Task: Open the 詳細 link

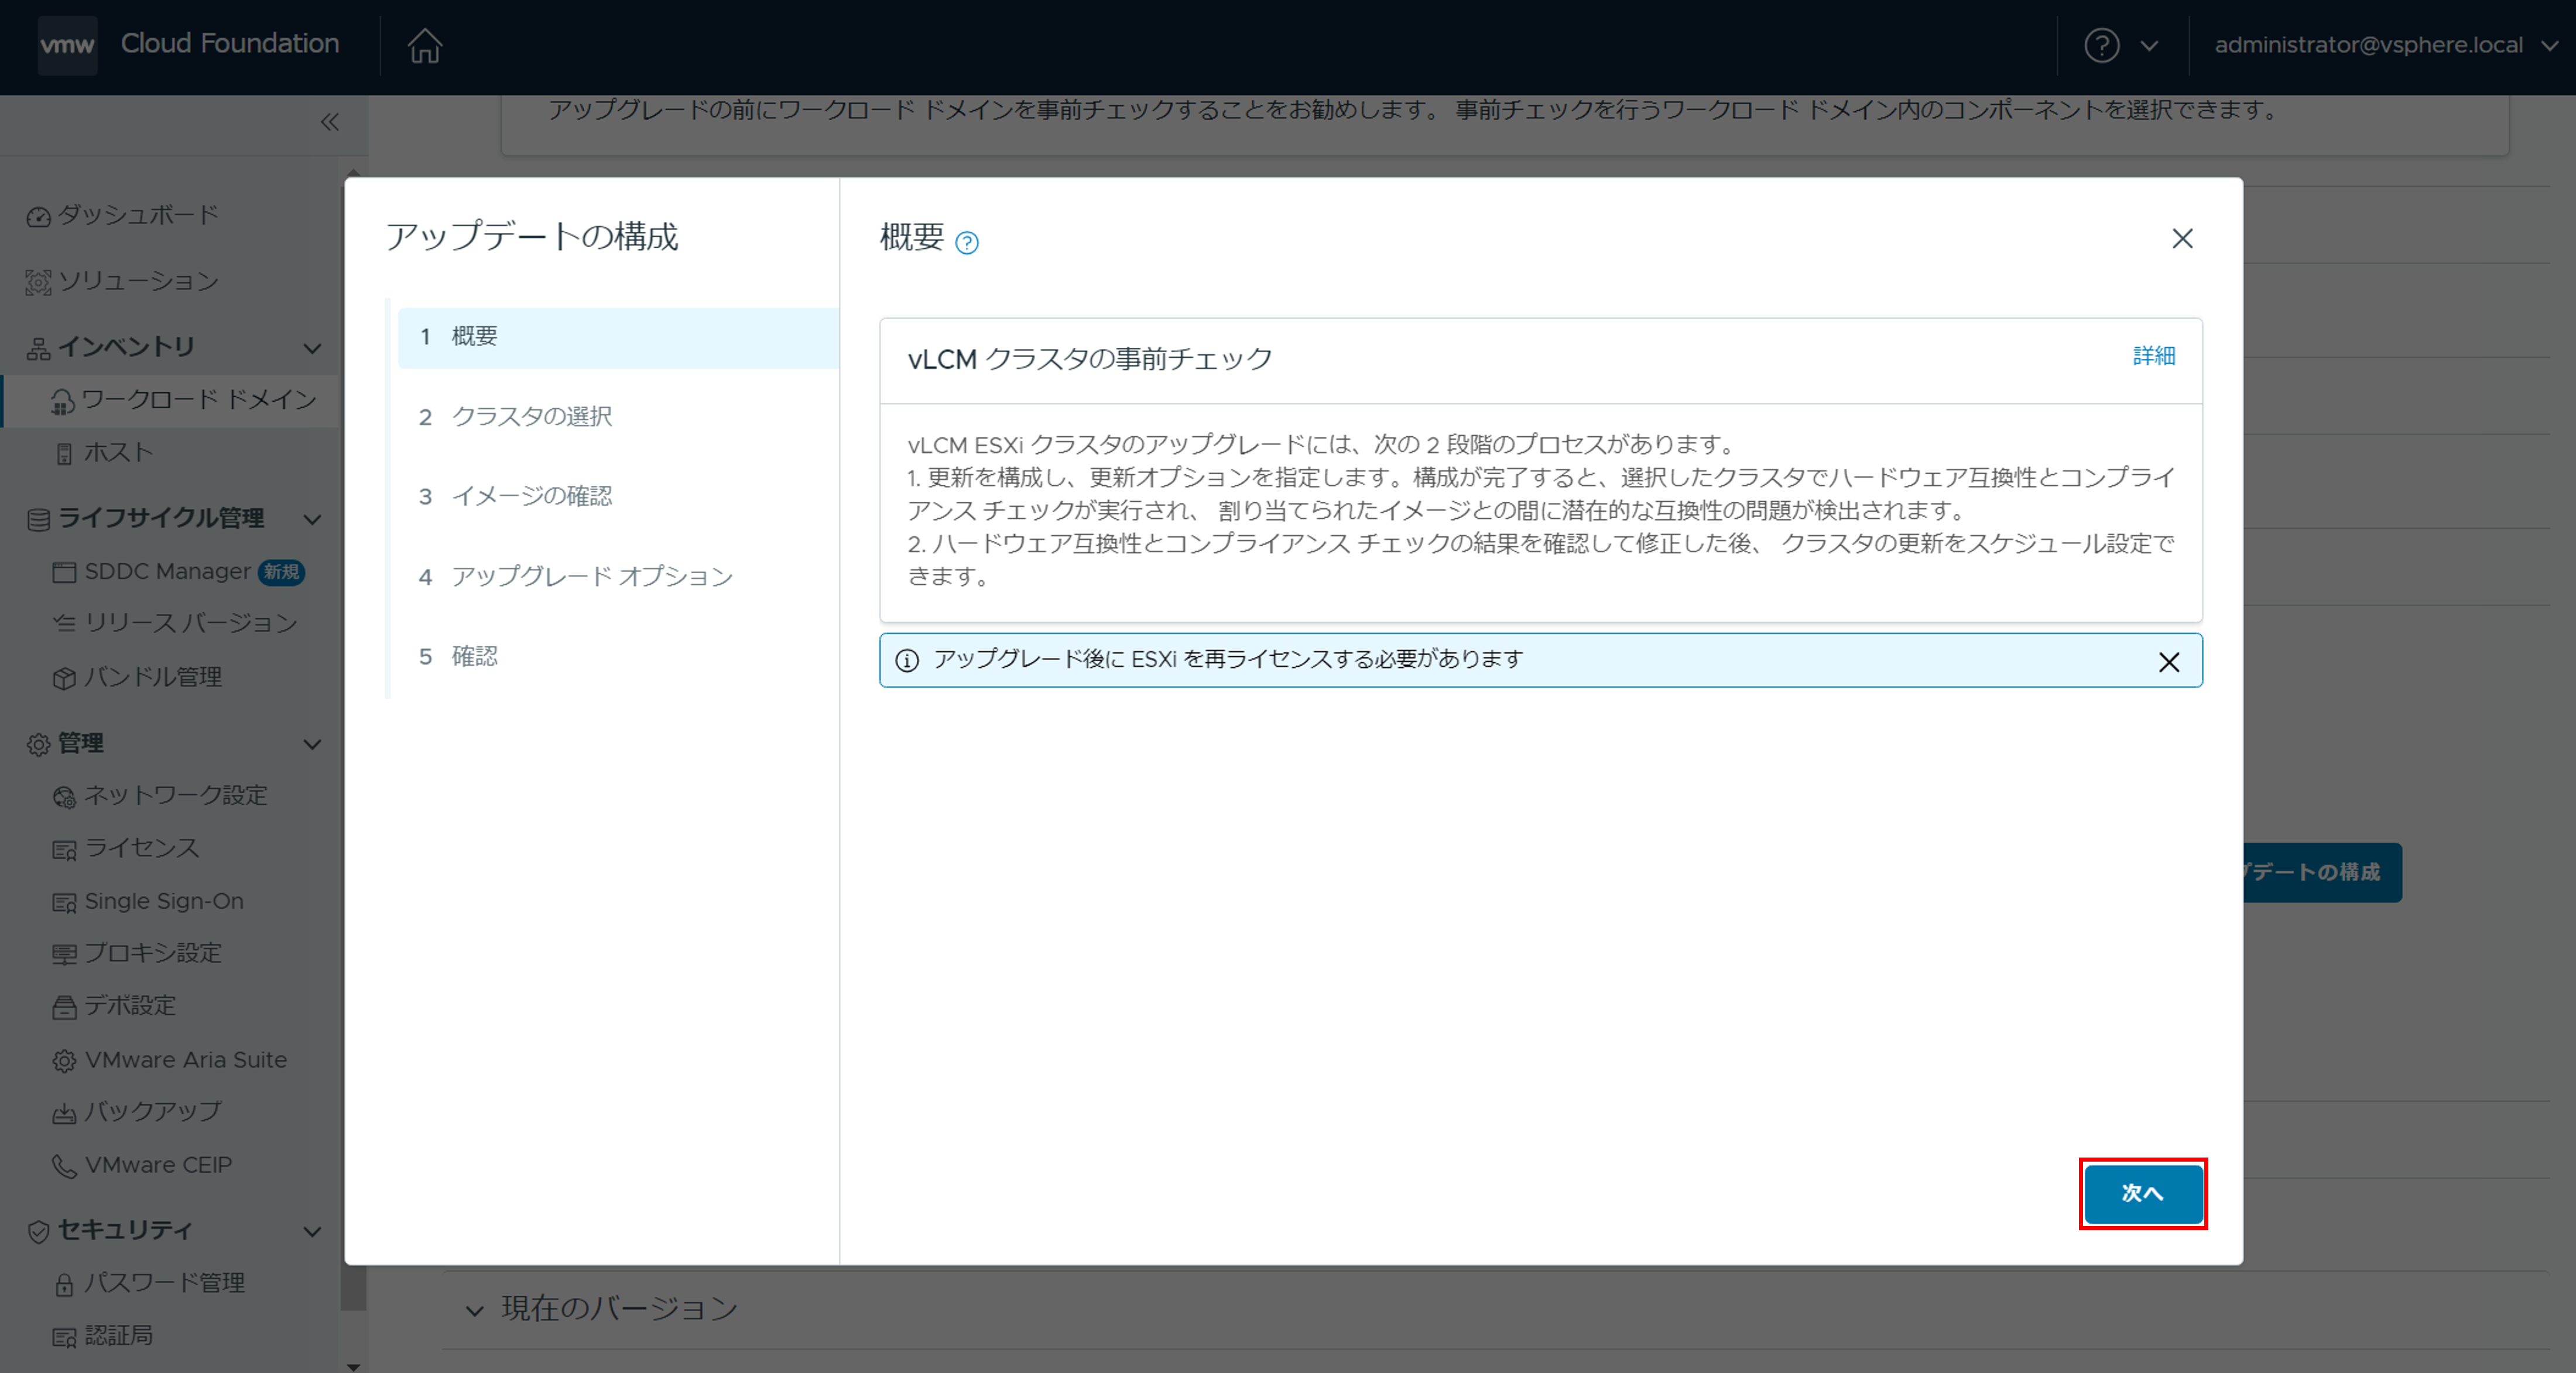Action: [x=2153, y=356]
